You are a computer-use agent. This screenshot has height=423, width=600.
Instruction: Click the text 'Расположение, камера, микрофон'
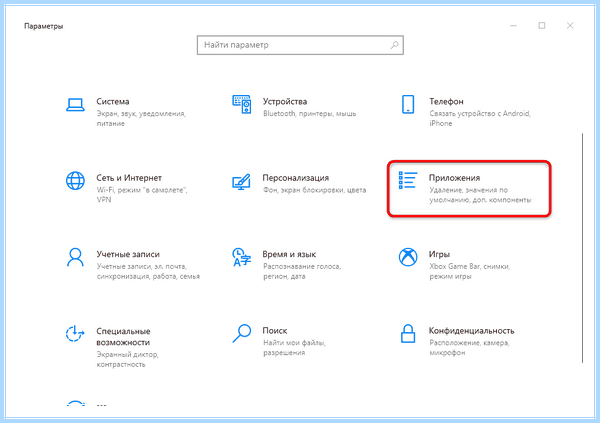coord(469,348)
